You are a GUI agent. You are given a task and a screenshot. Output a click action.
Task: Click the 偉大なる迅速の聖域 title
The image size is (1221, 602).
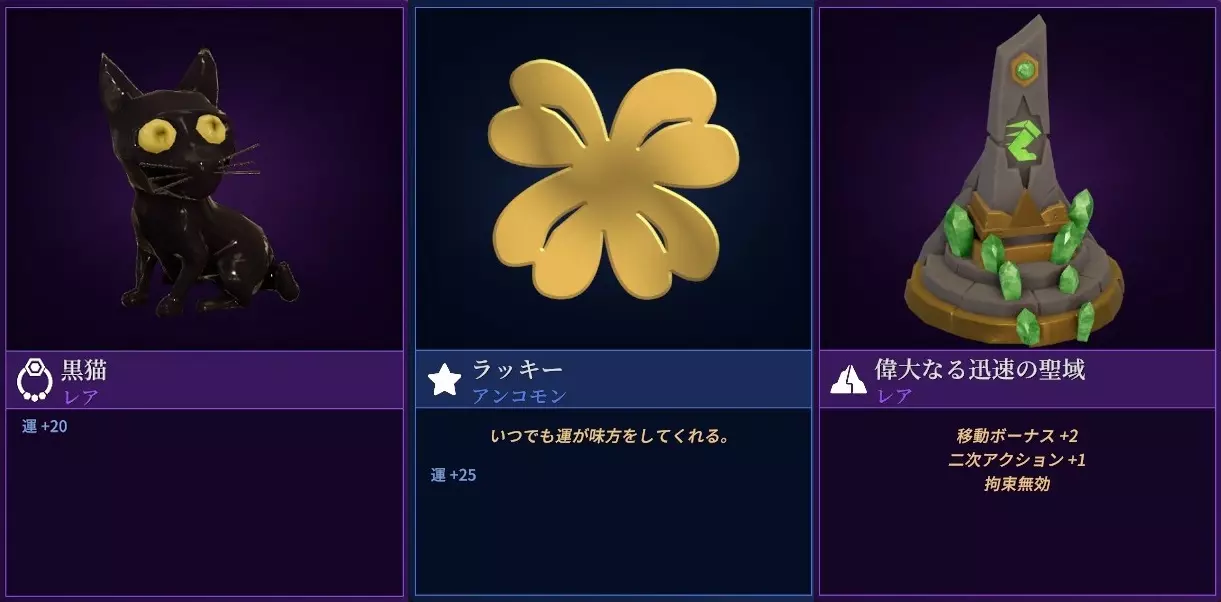(x=981, y=370)
